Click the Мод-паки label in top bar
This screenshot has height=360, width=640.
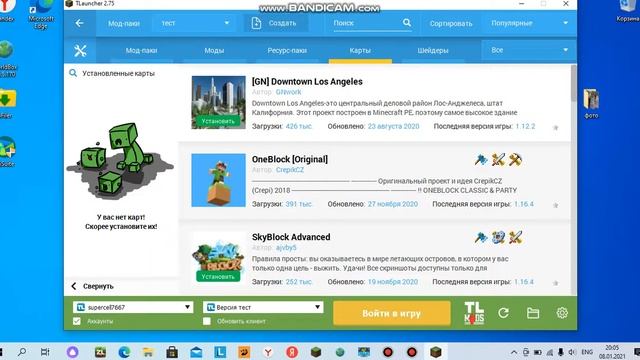(124, 24)
